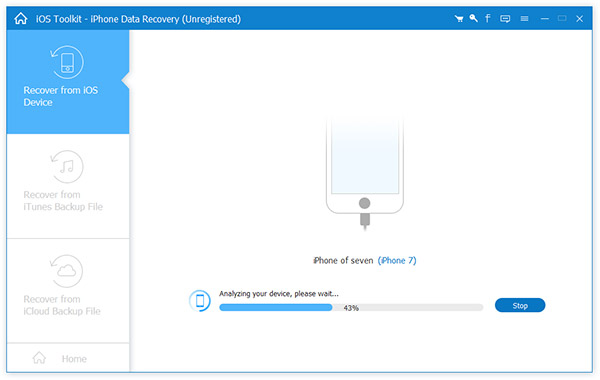Open the Facebook share icon
This screenshot has width=600, height=380.
tap(488, 18)
